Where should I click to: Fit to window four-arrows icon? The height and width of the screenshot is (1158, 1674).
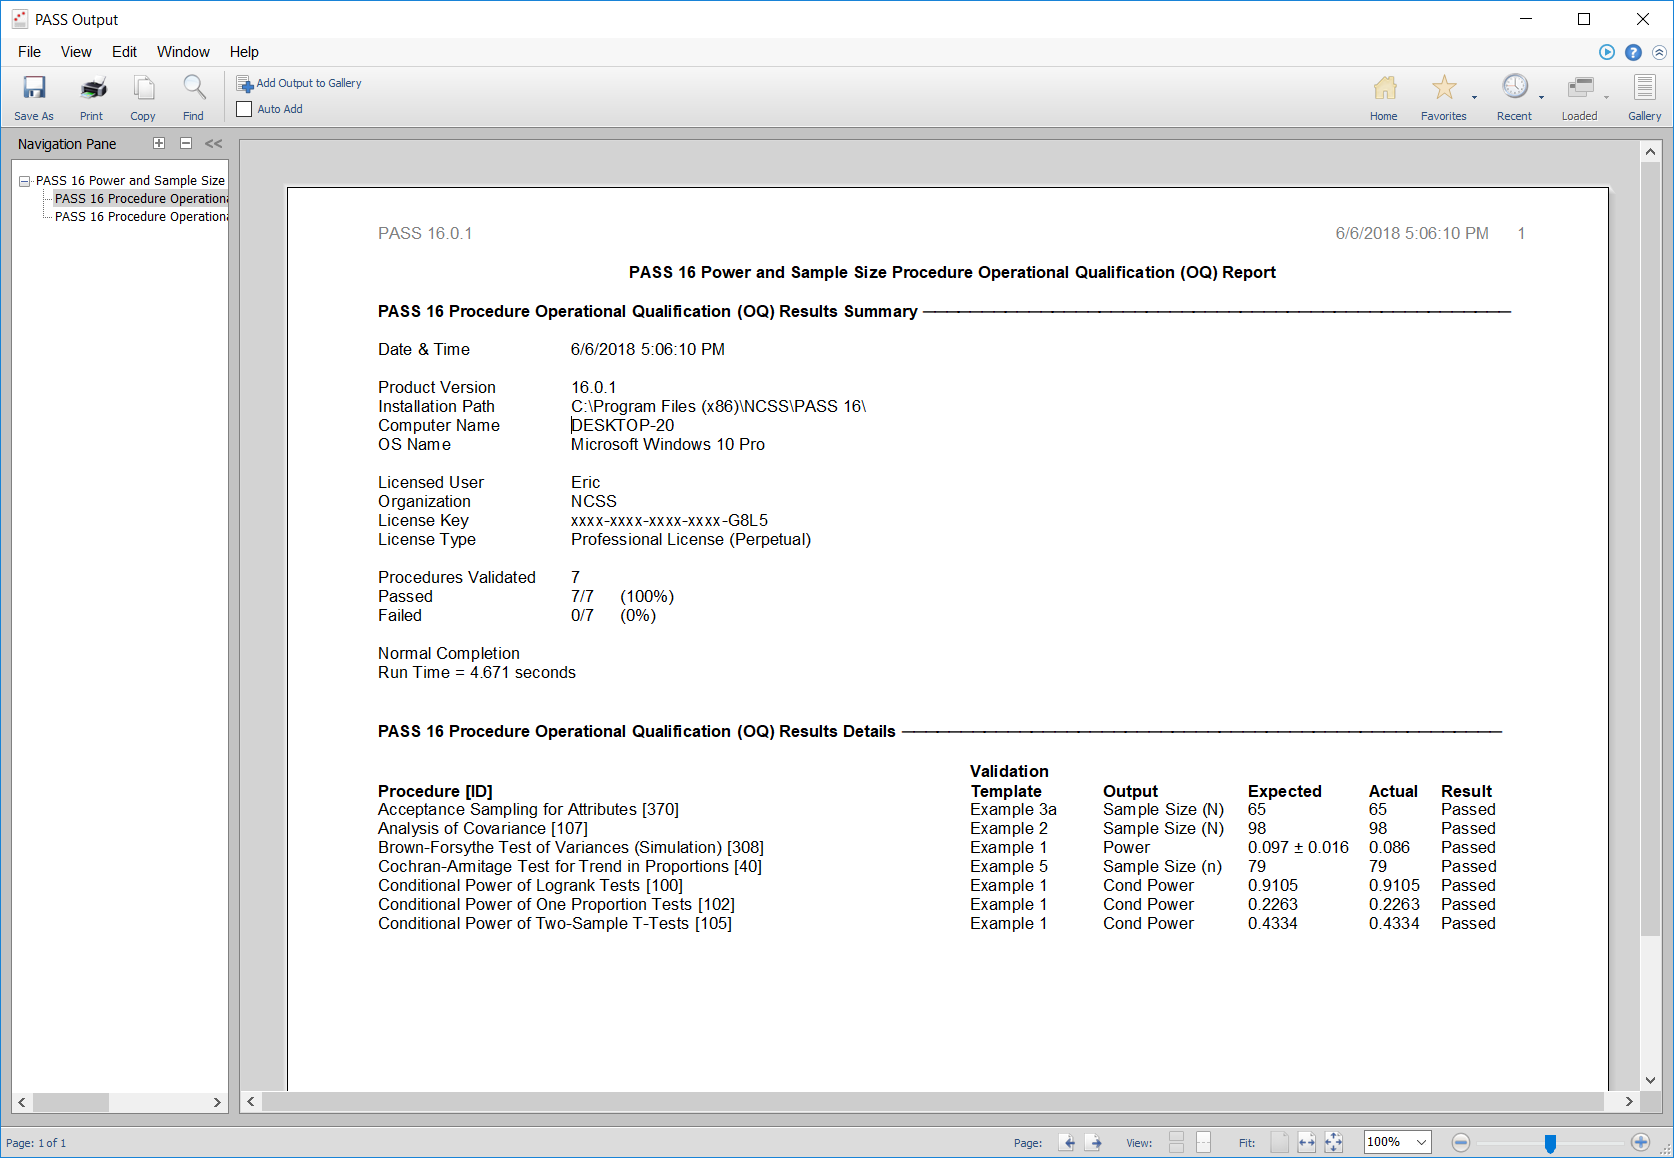pyautogui.click(x=1334, y=1142)
